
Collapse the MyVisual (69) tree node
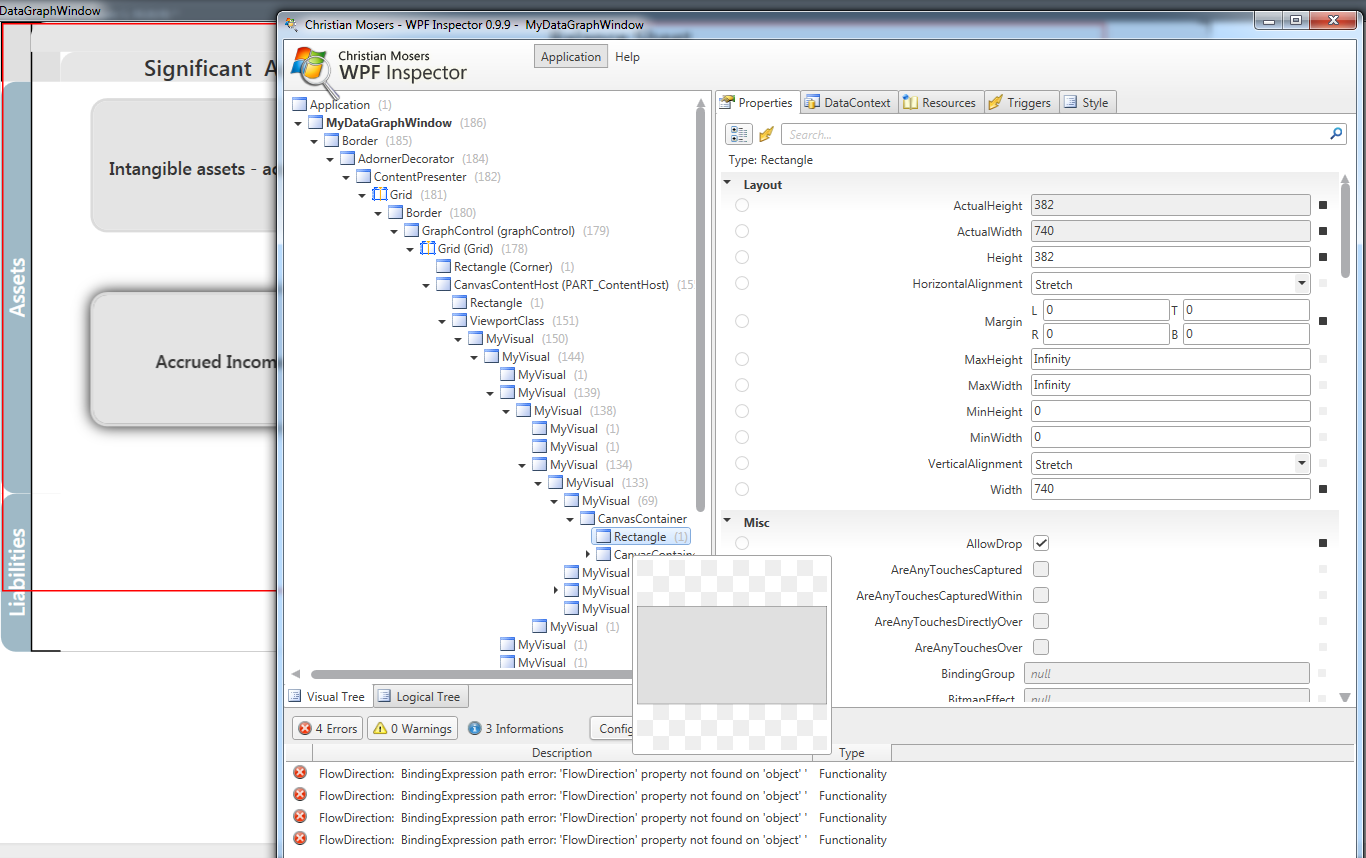pos(554,501)
